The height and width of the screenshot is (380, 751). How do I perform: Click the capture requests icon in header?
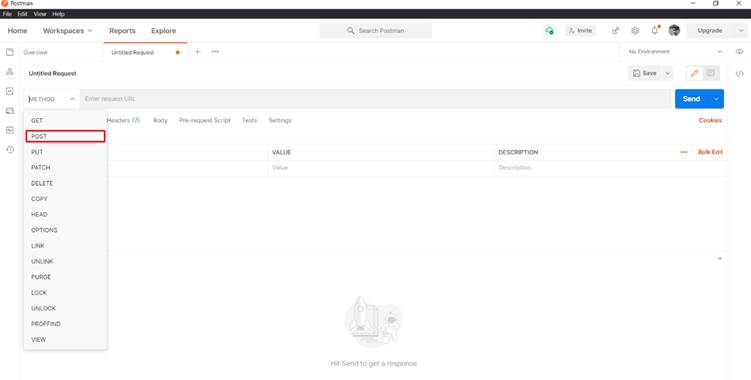[x=615, y=31]
